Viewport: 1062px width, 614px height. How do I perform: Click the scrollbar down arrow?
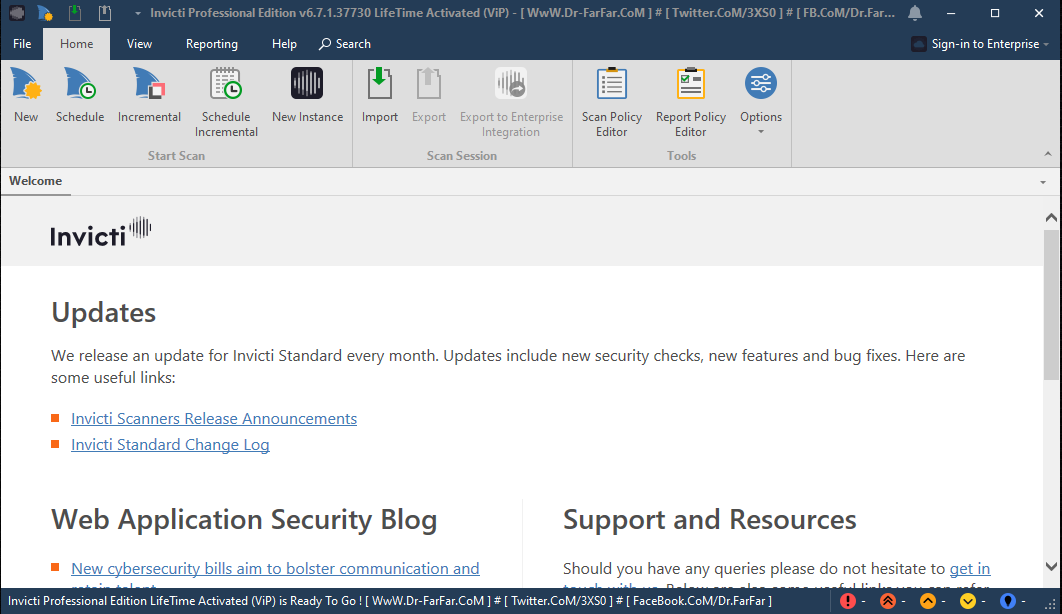[1050, 567]
